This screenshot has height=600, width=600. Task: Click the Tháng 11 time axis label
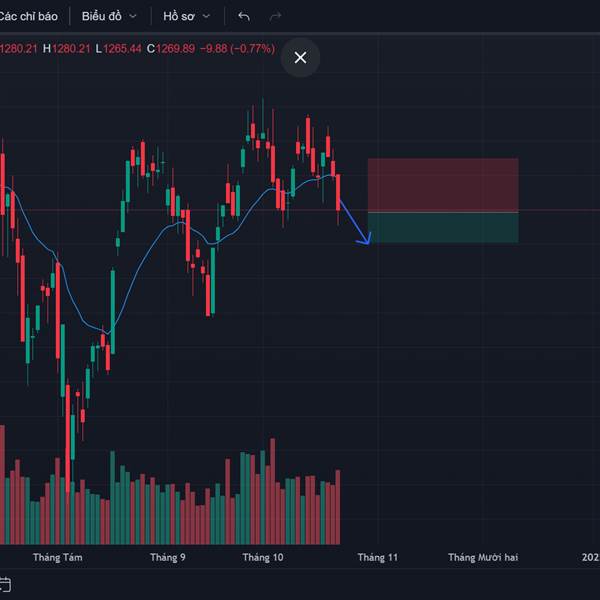(378, 558)
